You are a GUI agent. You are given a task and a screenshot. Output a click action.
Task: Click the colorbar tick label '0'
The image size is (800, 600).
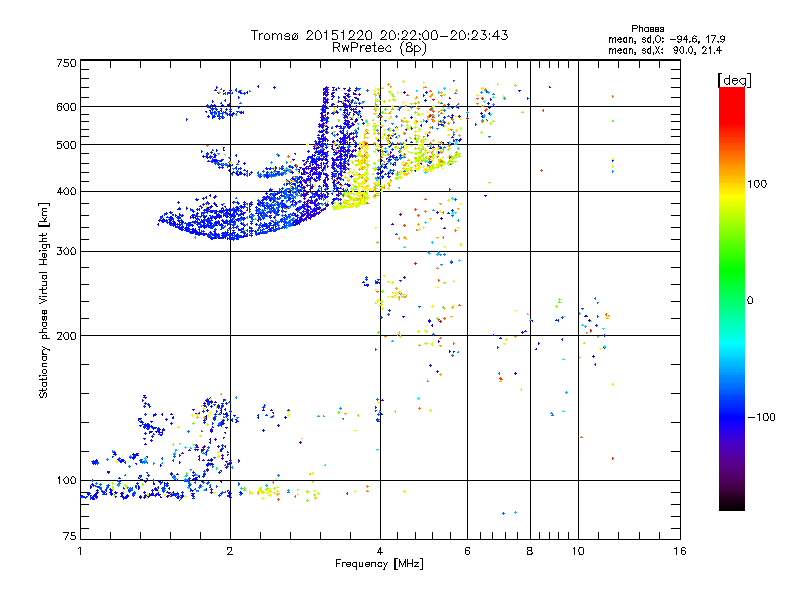point(750,300)
